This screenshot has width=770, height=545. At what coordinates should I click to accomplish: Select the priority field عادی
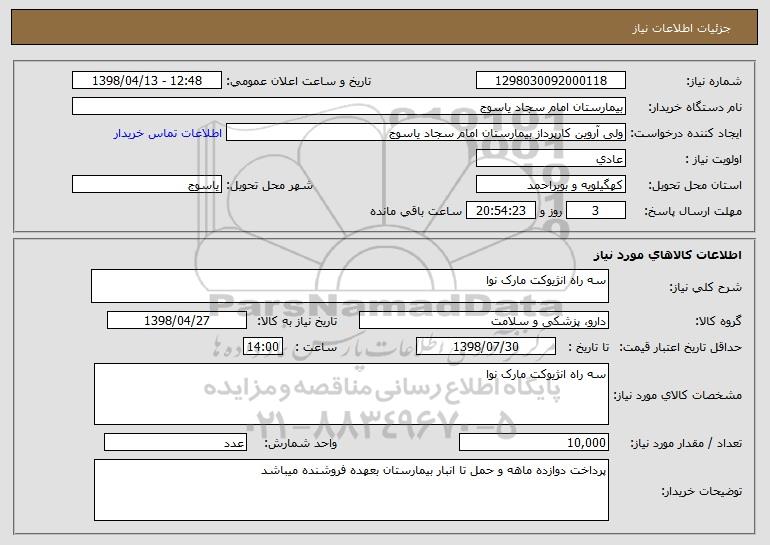pyautogui.click(x=550, y=159)
